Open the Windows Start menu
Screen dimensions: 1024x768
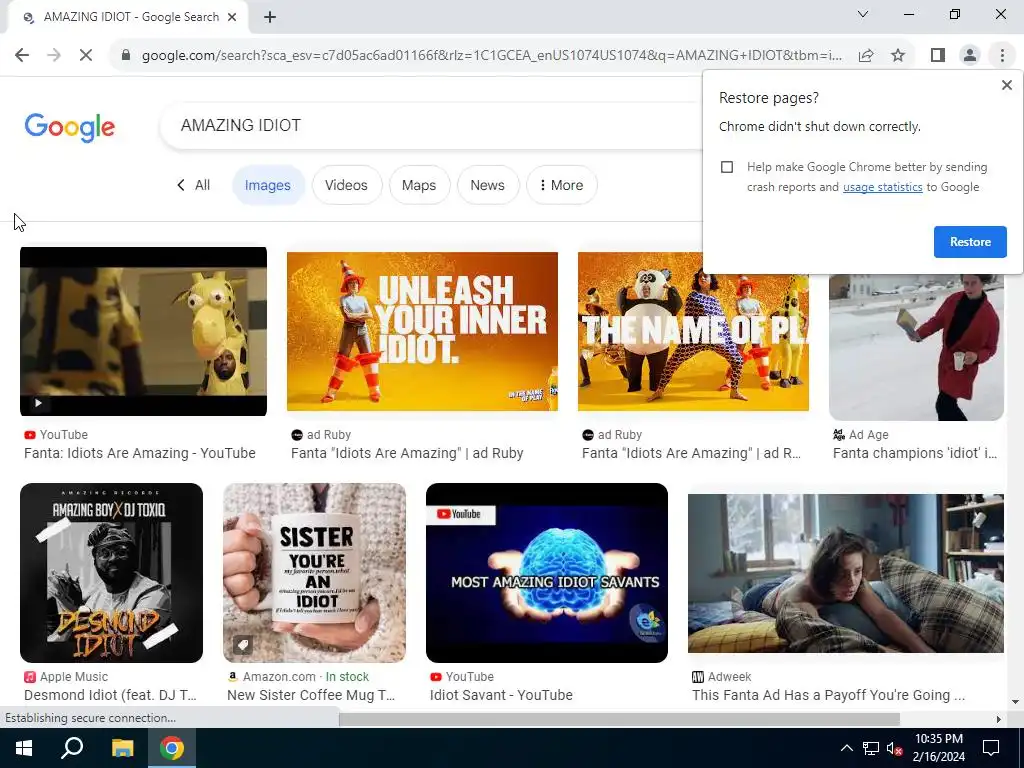(x=24, y=748)
